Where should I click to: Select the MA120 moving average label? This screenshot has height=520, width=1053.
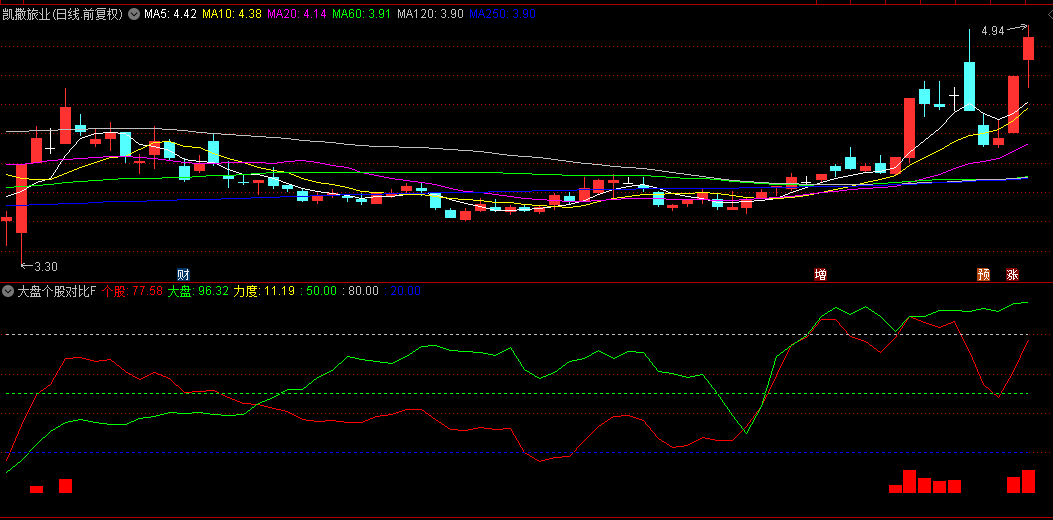(430, 14)
